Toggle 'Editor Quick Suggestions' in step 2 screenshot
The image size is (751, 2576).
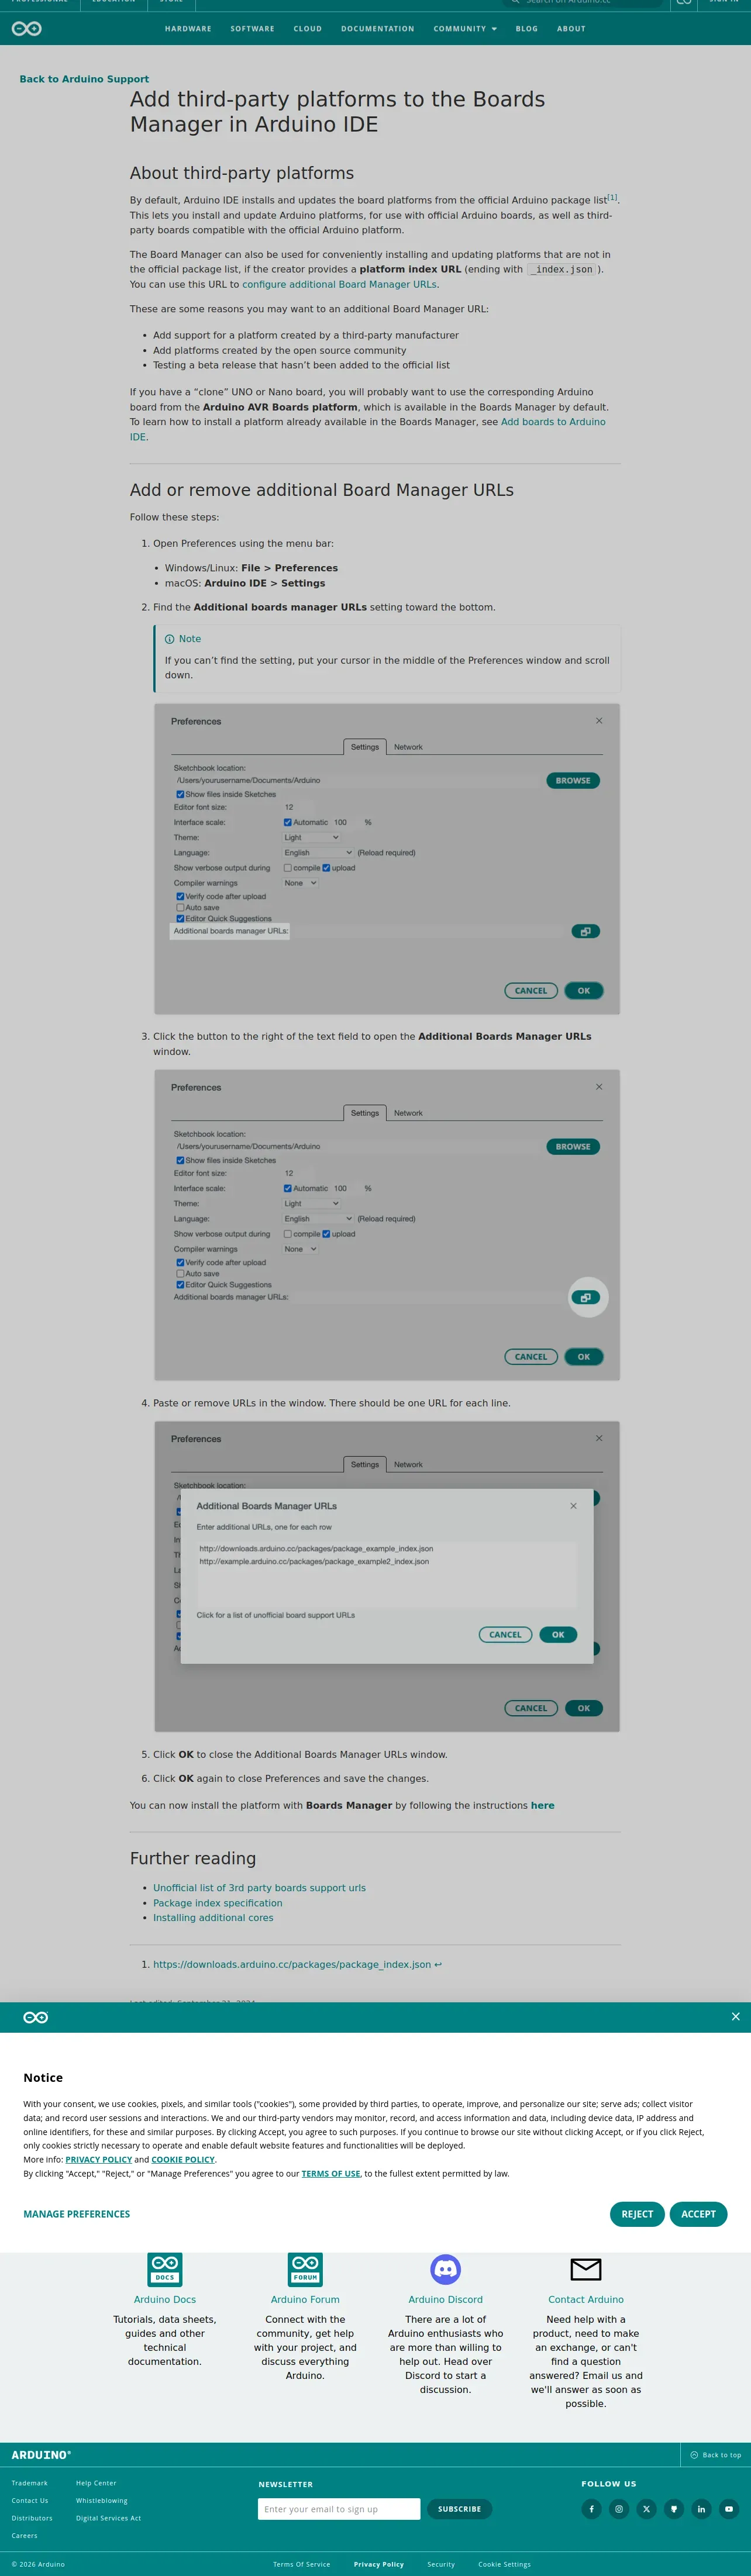point(180,918)
